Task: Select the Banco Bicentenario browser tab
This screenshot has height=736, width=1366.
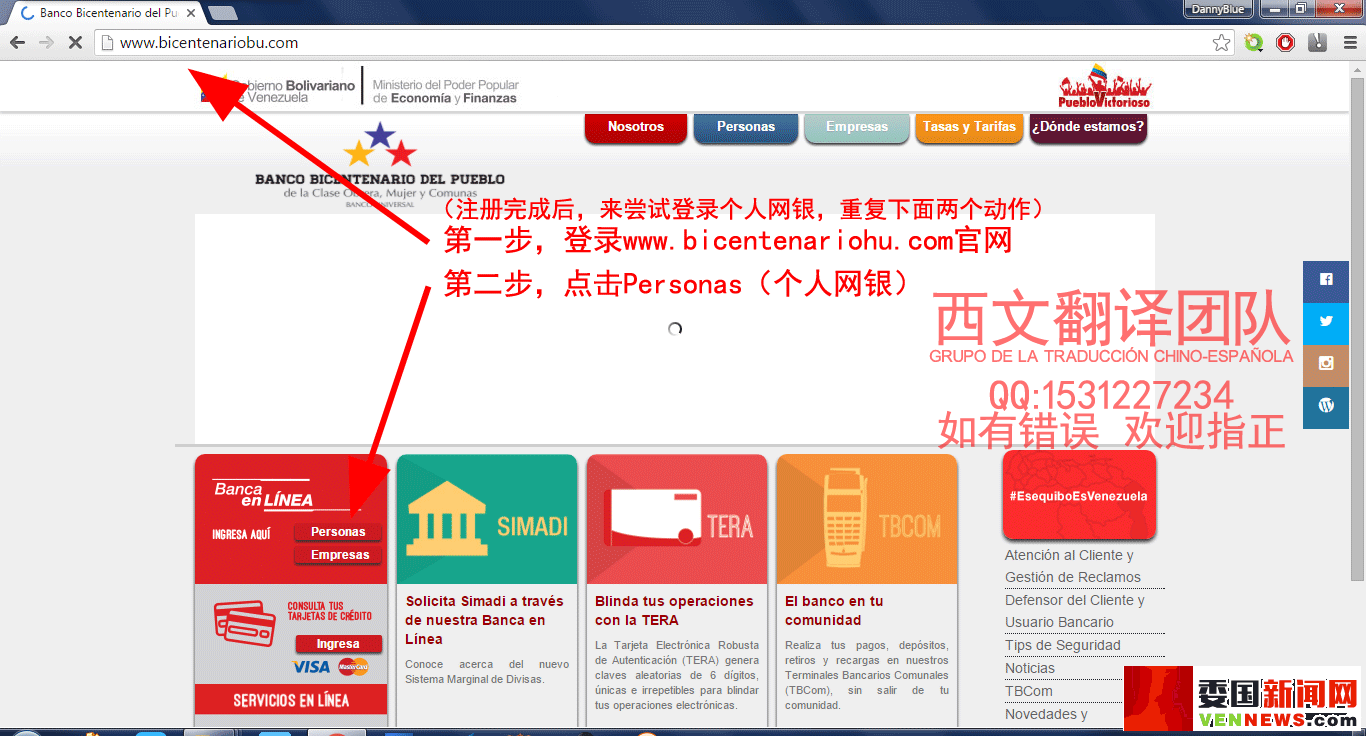Action: pos(108,13)
